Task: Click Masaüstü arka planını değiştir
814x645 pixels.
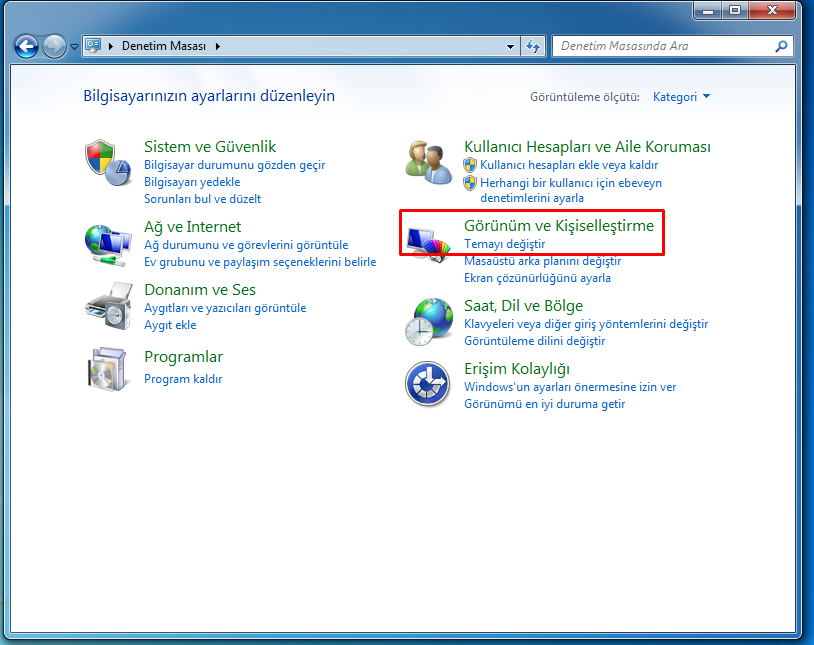Action: pyautogui.click(x=542, y=261)
